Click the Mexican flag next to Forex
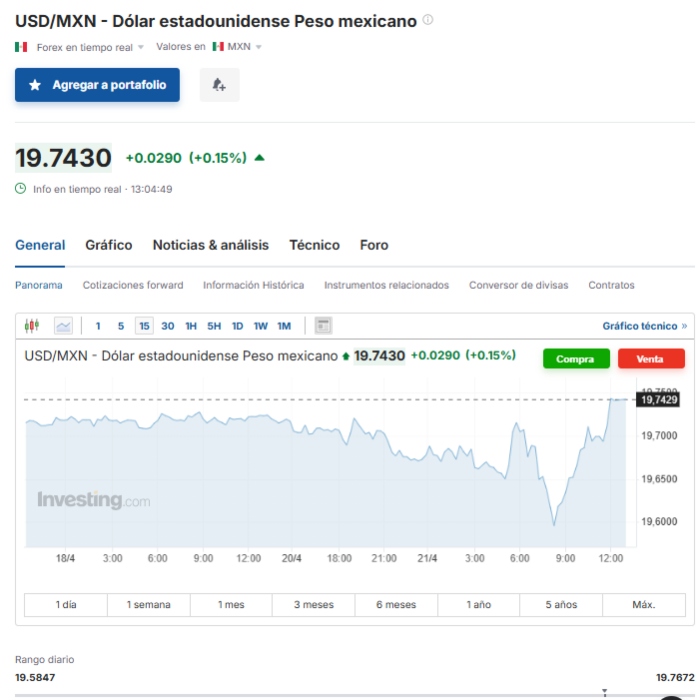This screenshot has height=700, width=700. pos(22,47)
